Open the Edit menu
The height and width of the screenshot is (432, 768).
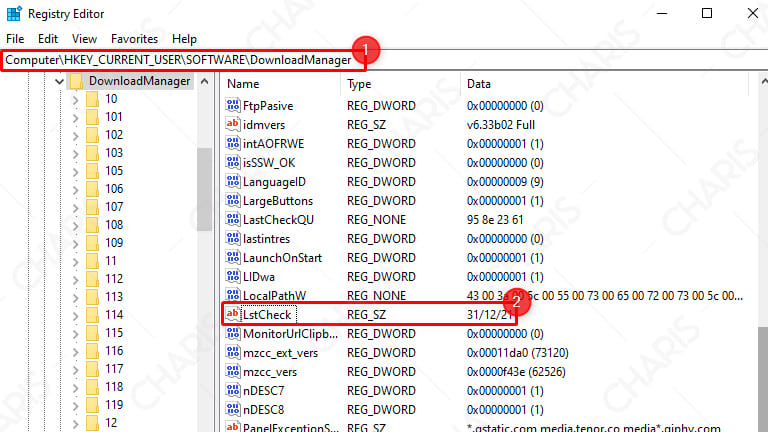48,39
